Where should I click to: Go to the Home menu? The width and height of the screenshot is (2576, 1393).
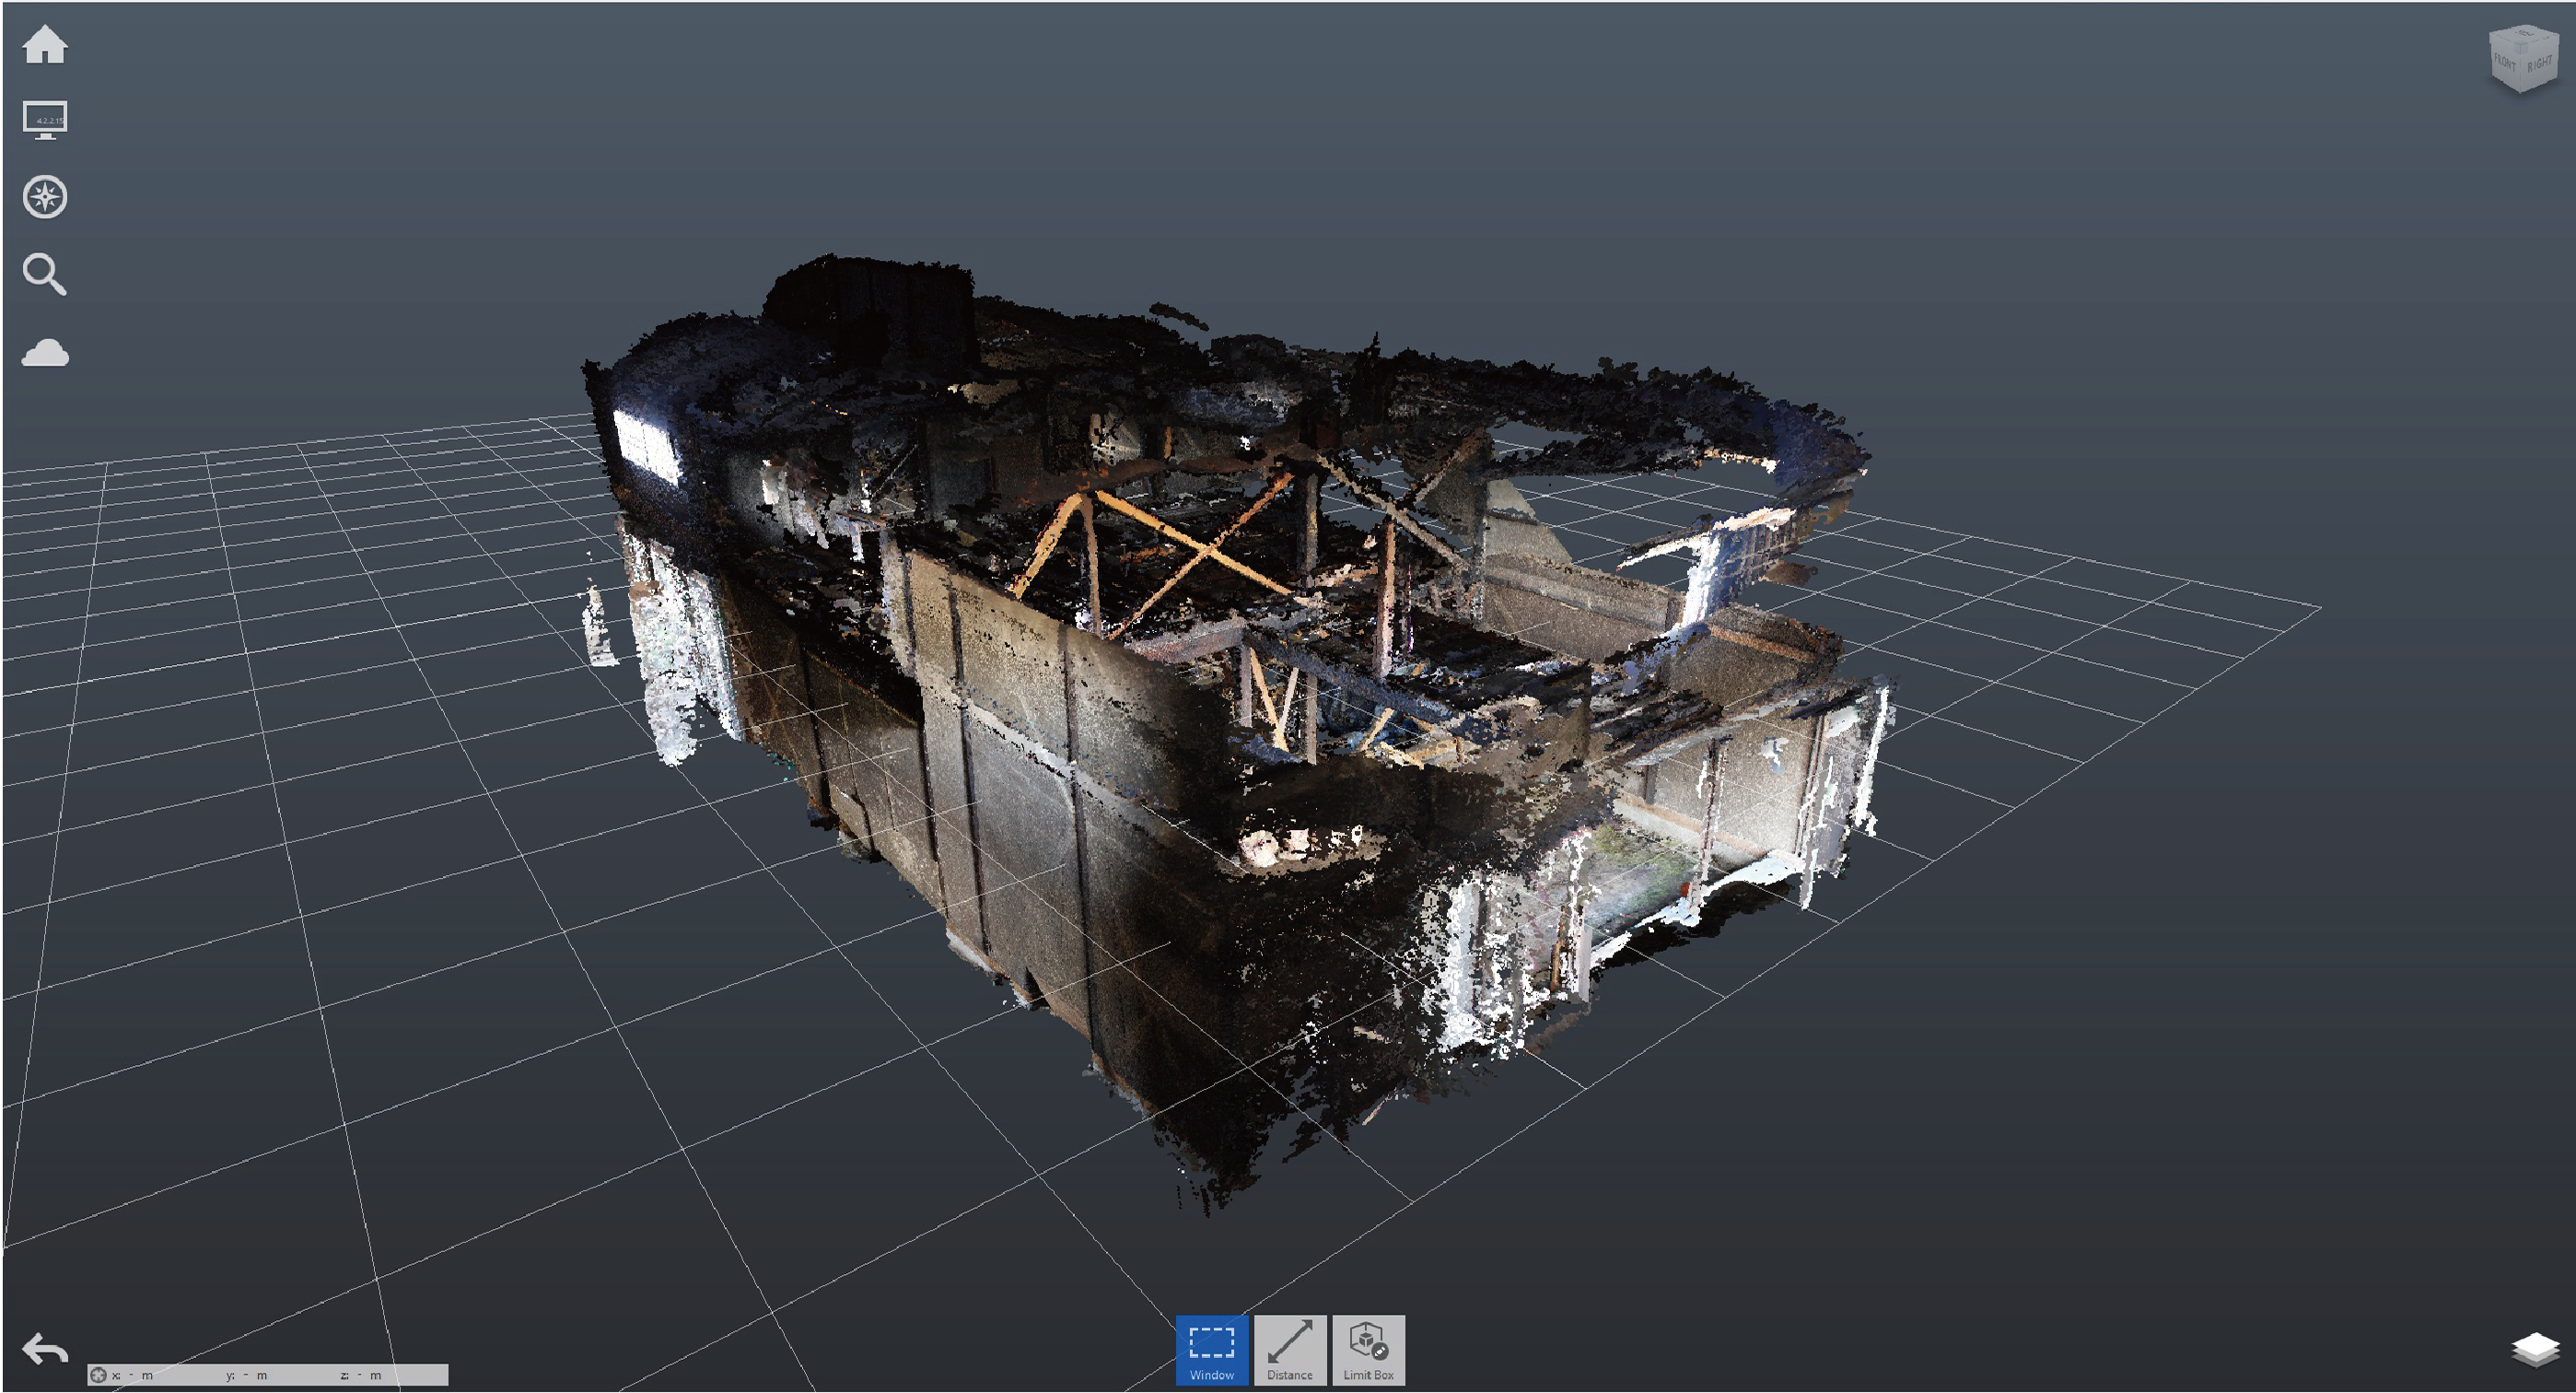pyautogui.click(x=45, y=45)
